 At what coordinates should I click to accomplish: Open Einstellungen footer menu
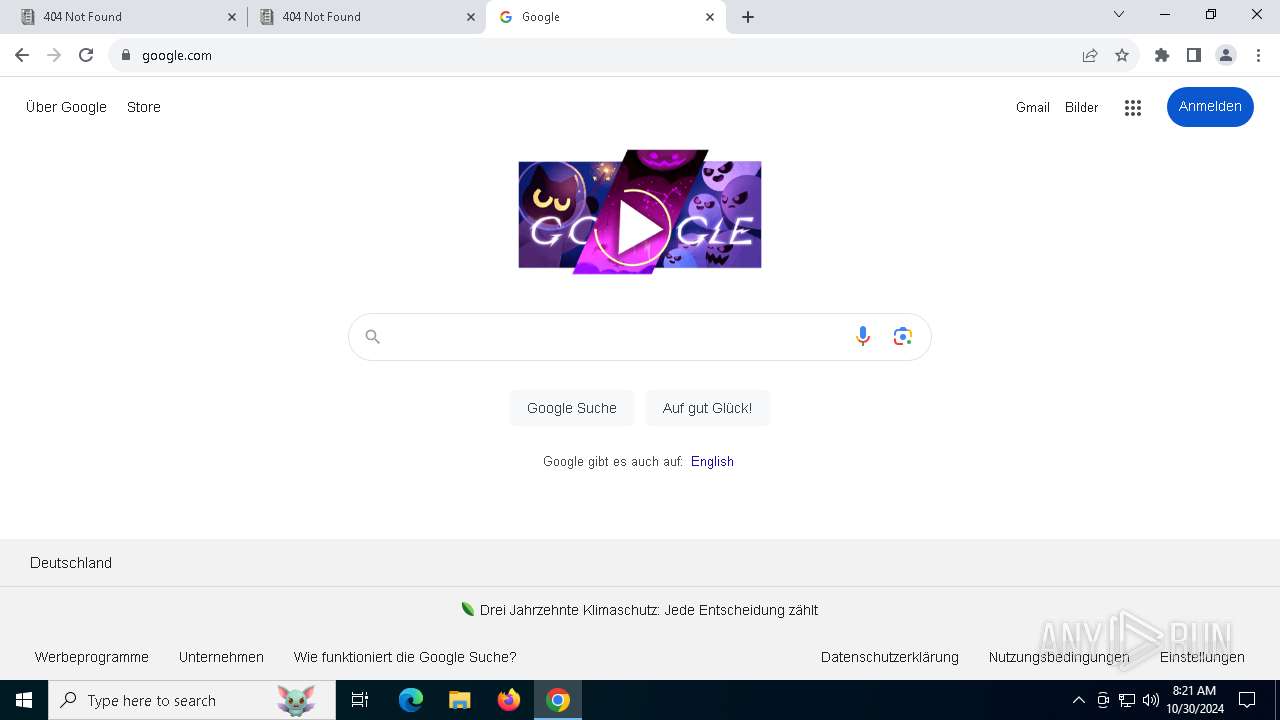tap(1202, 657)
